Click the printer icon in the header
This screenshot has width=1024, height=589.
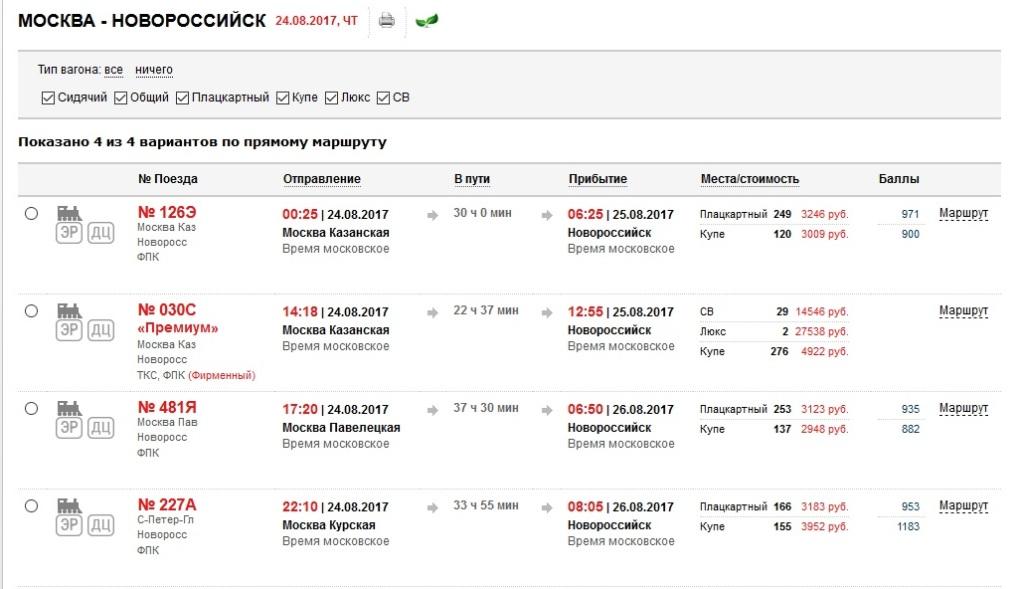pos(386,20)
